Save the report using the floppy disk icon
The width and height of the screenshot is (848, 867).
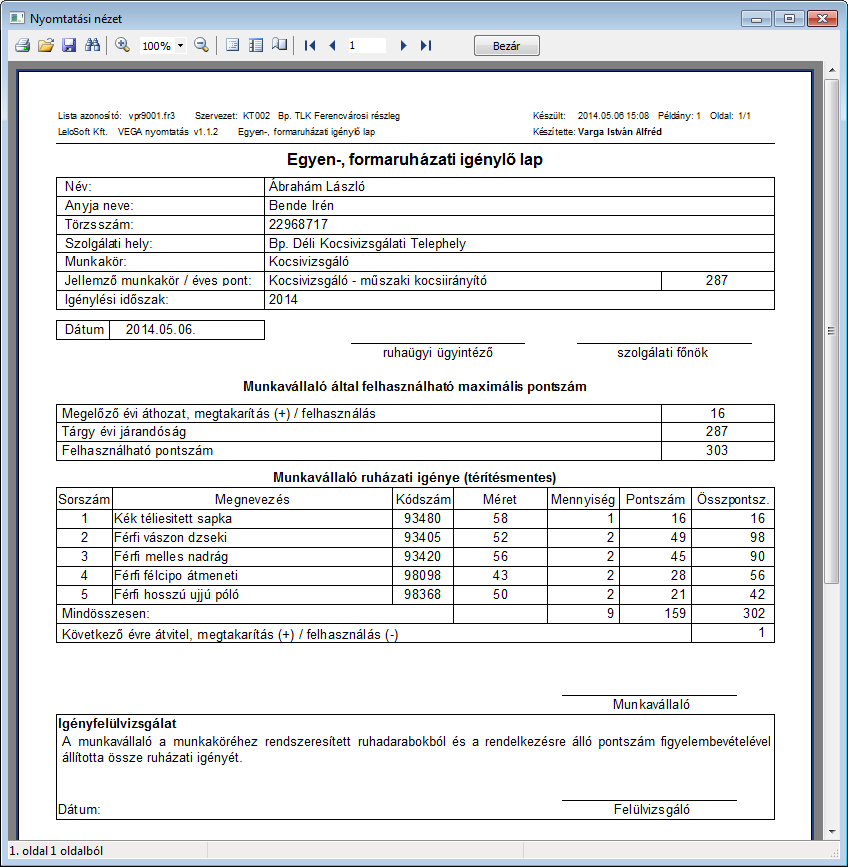[x=69, y=45]
